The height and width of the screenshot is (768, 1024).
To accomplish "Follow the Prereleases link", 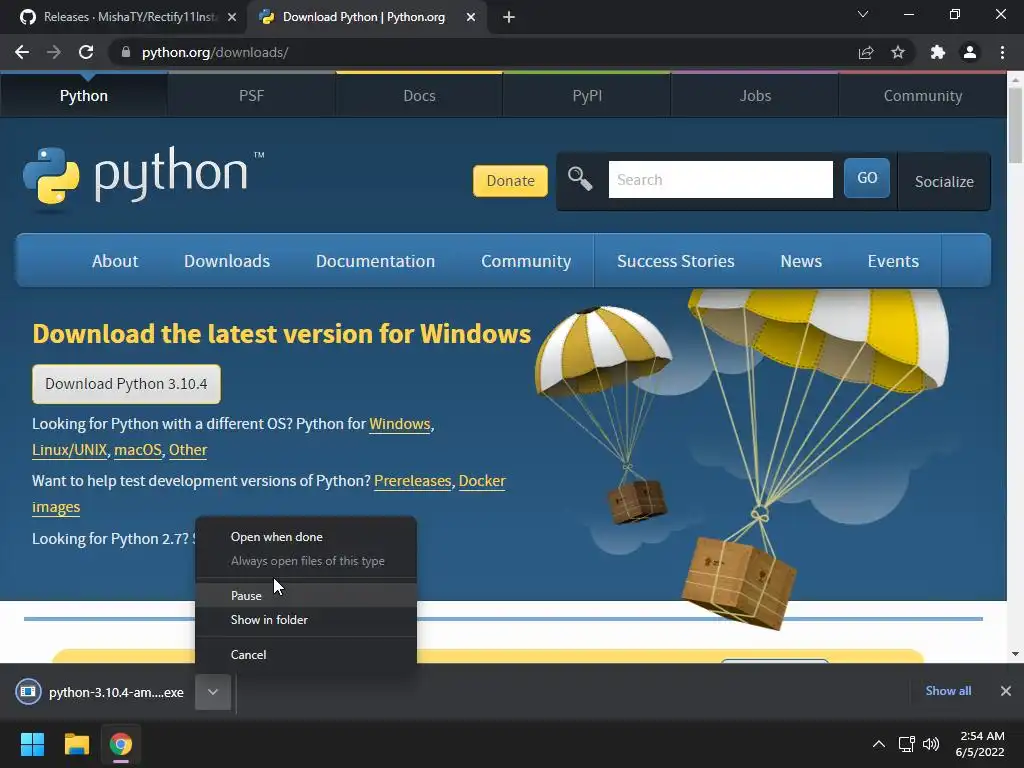I will (413, 481).
